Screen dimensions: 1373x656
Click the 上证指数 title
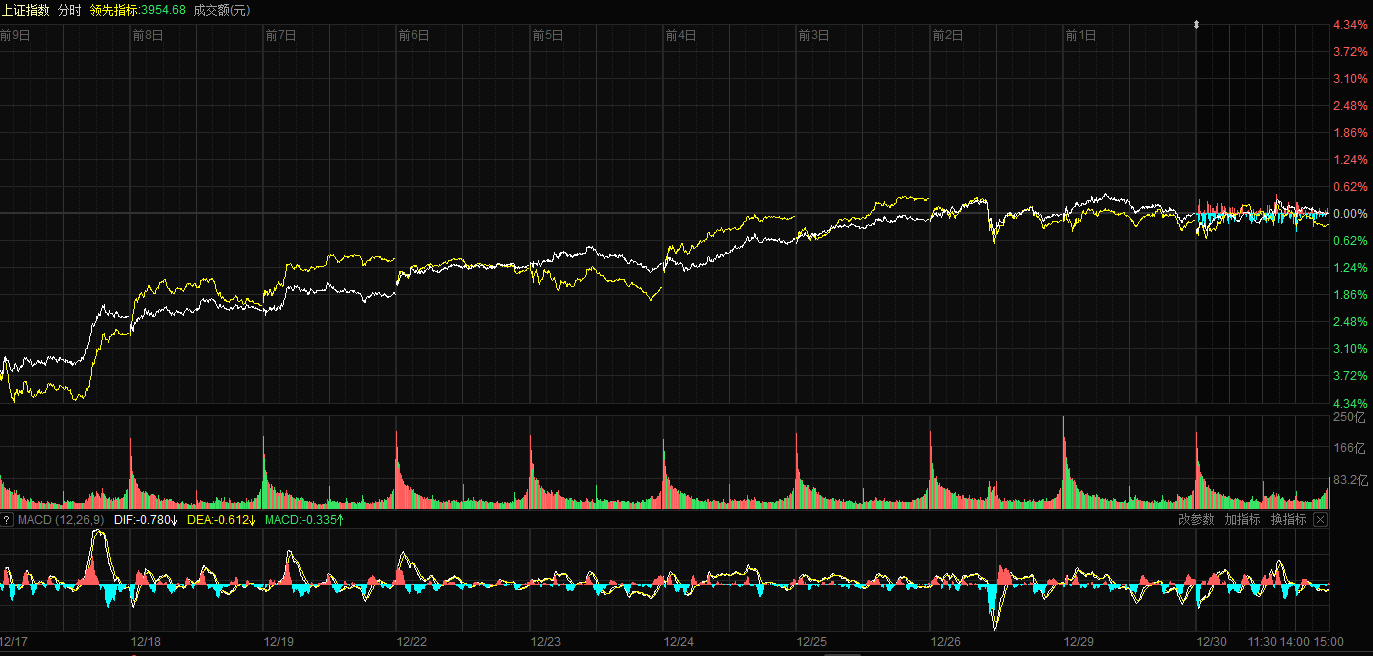pos(25,9)
